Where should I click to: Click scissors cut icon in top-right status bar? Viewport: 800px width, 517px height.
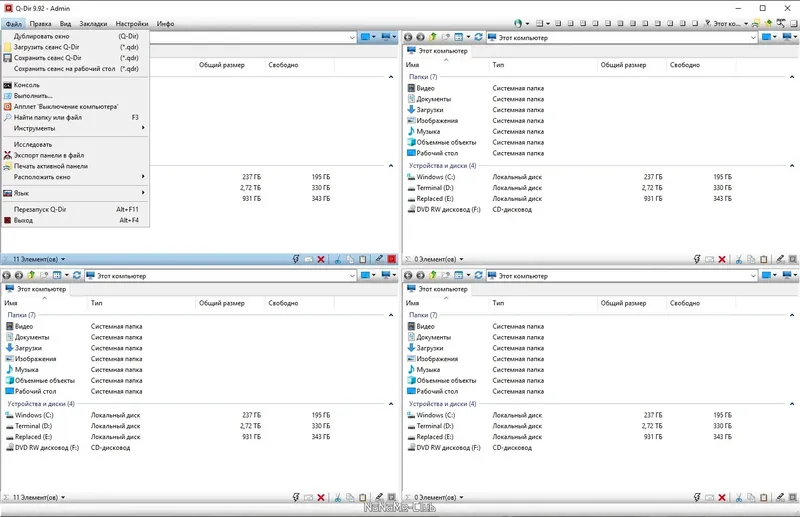[x=739, y=259]
